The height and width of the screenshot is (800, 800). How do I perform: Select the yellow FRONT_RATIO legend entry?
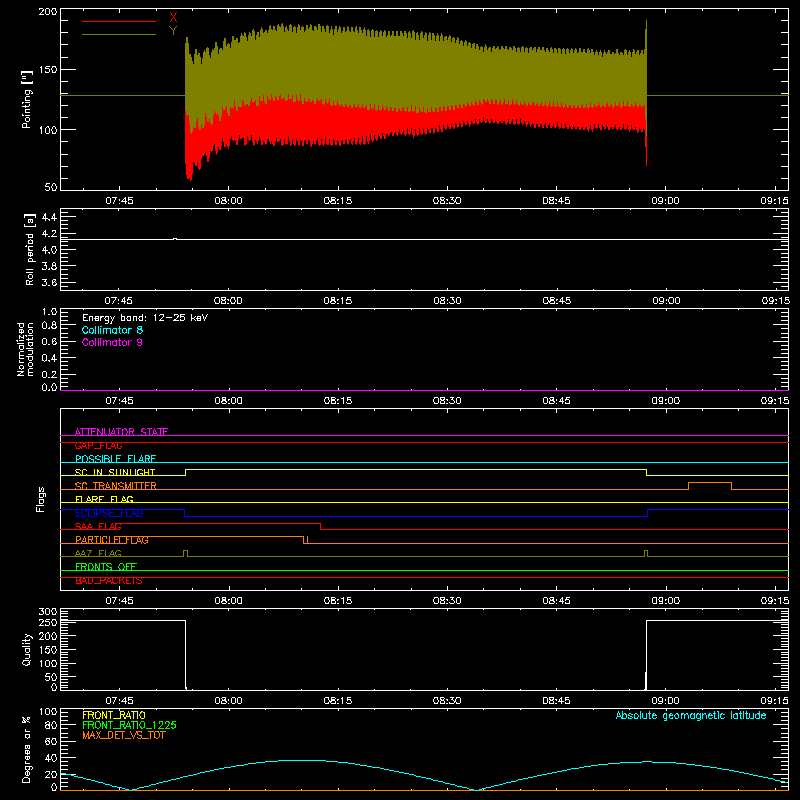(114, 715)
